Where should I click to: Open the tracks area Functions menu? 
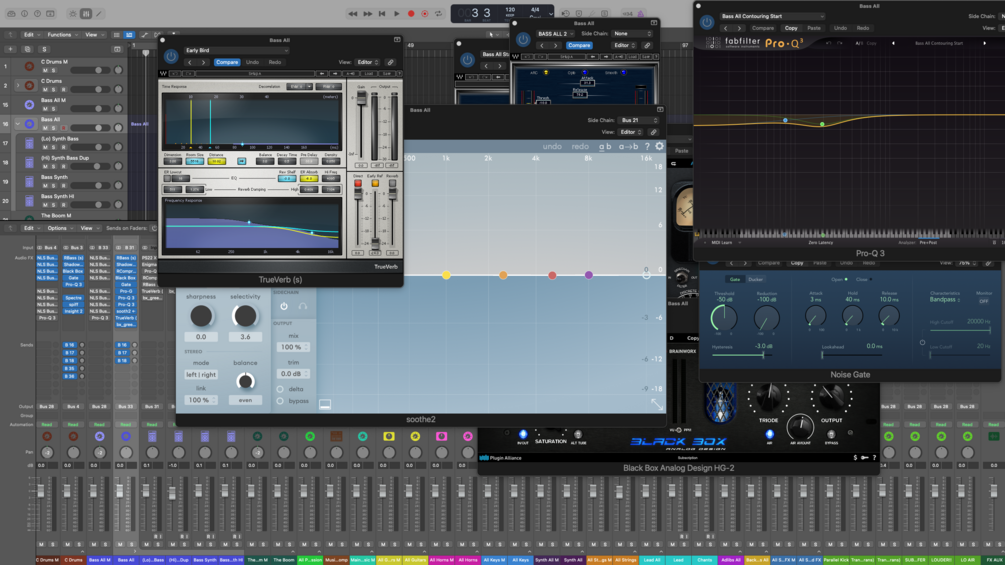coord(61,35)
